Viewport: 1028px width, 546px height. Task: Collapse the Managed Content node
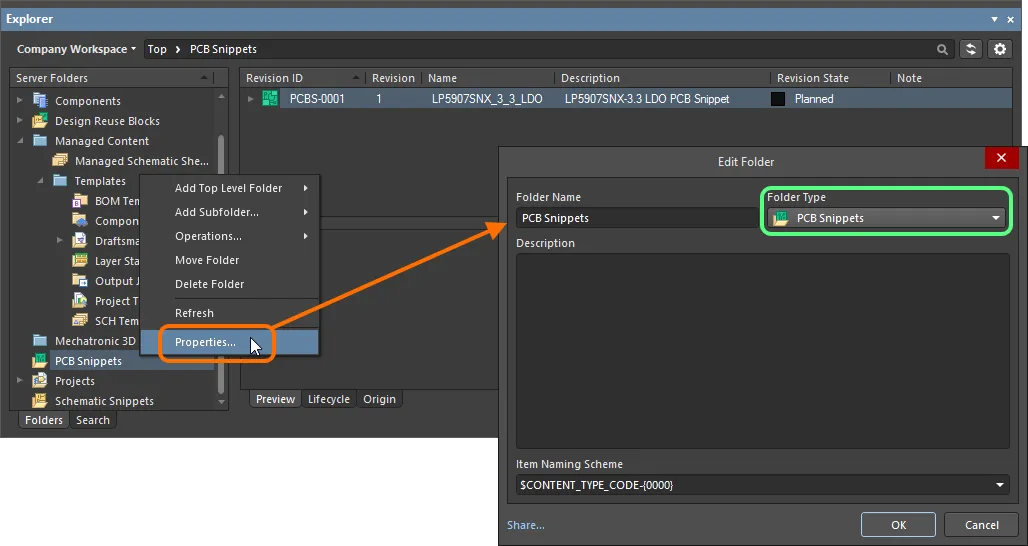coord(20,141)
